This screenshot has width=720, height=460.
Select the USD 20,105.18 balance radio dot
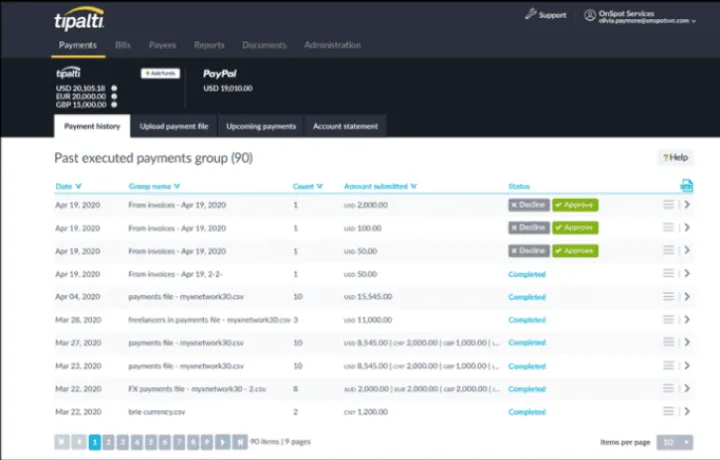tap(116, 87)
